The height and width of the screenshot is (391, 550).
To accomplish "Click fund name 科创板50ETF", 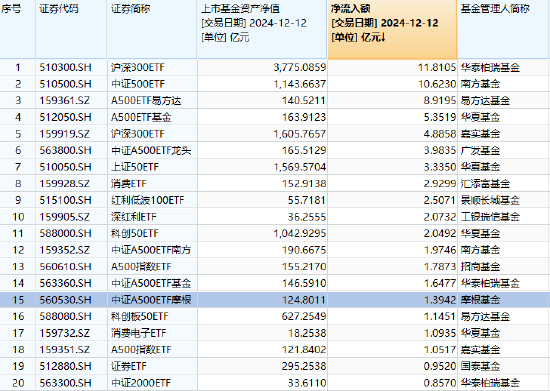I will click(140, 316).
